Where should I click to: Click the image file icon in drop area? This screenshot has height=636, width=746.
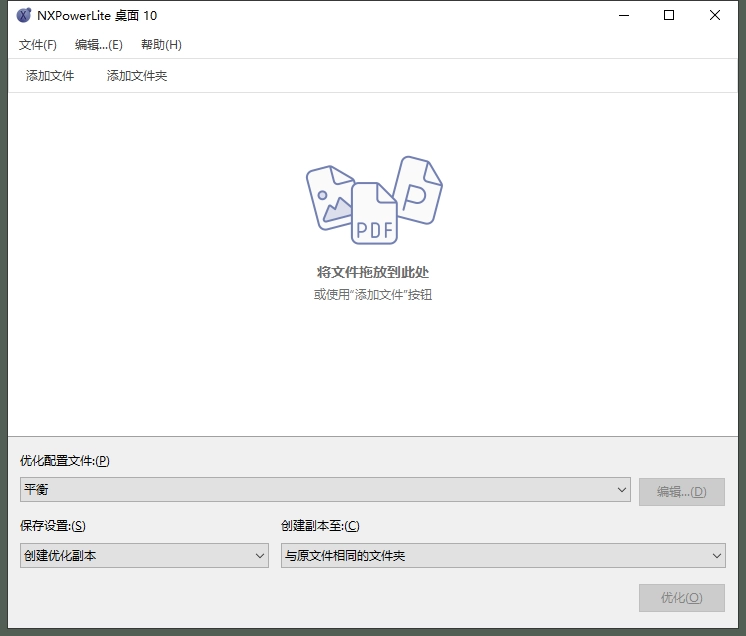tap(329, 197)
